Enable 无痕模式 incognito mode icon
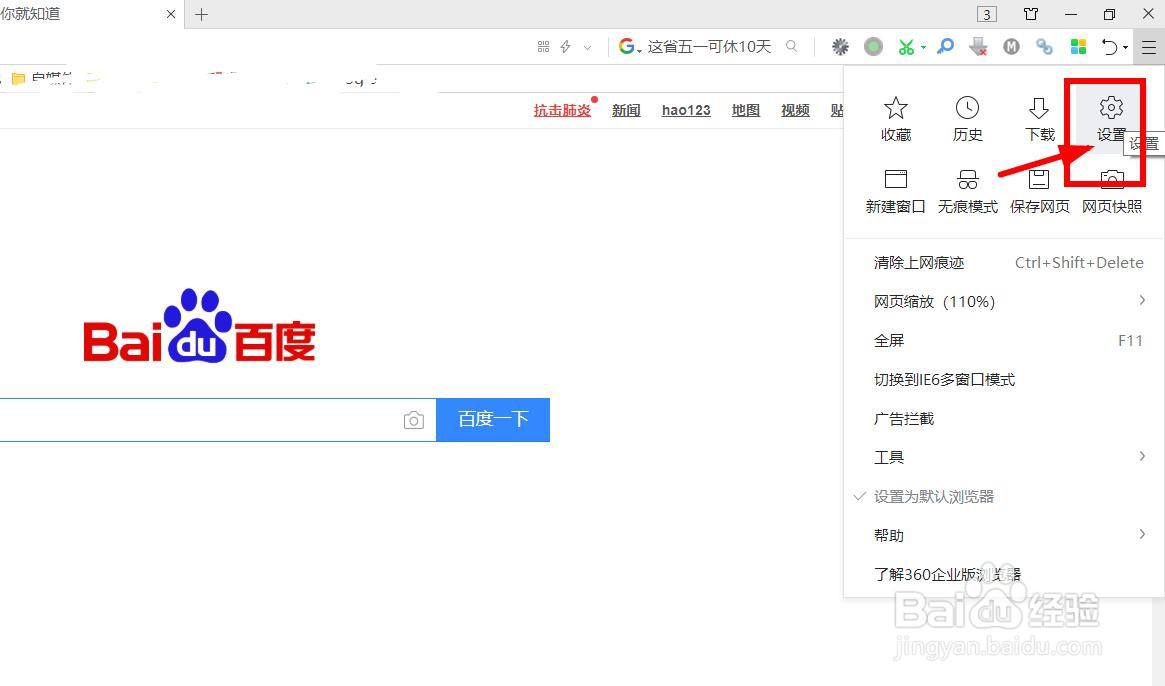This screenshot has height=686, width=1165. (x=967, y=179)
